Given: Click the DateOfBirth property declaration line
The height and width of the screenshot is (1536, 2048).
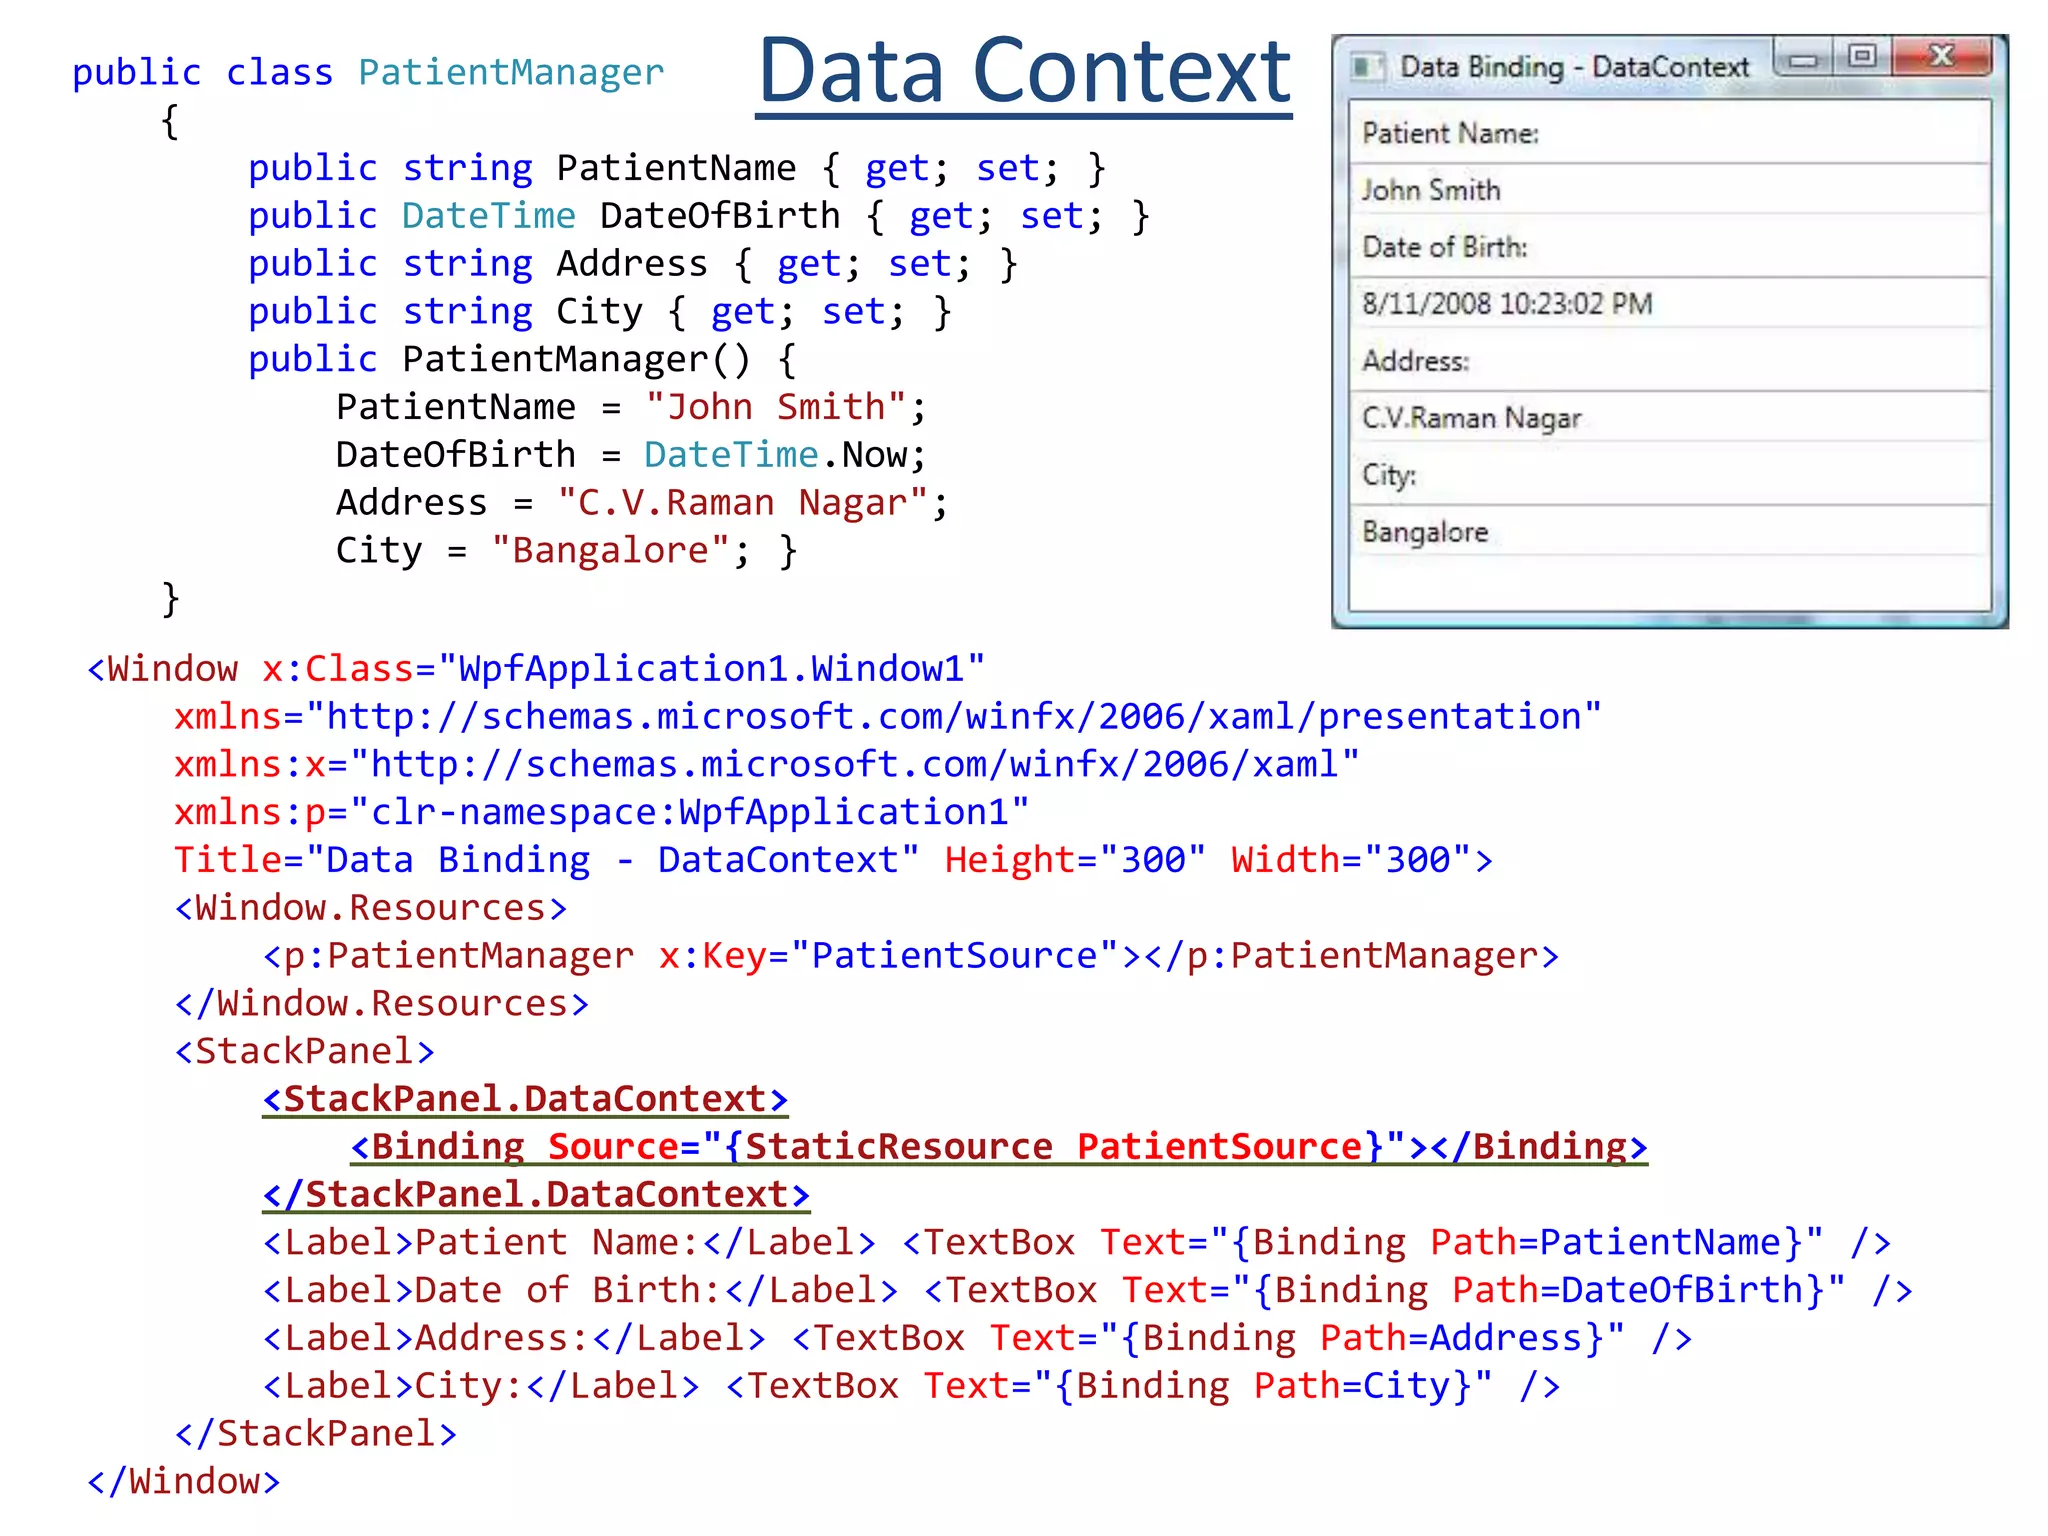Looking at the screenshot, I should pos(699,216).
